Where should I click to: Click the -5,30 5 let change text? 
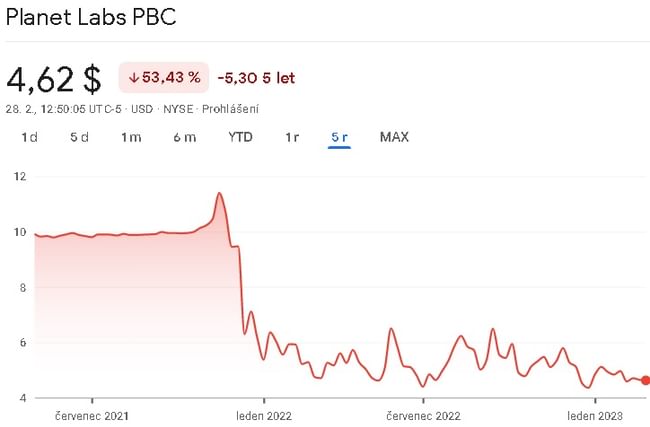[x=258, y=78]
